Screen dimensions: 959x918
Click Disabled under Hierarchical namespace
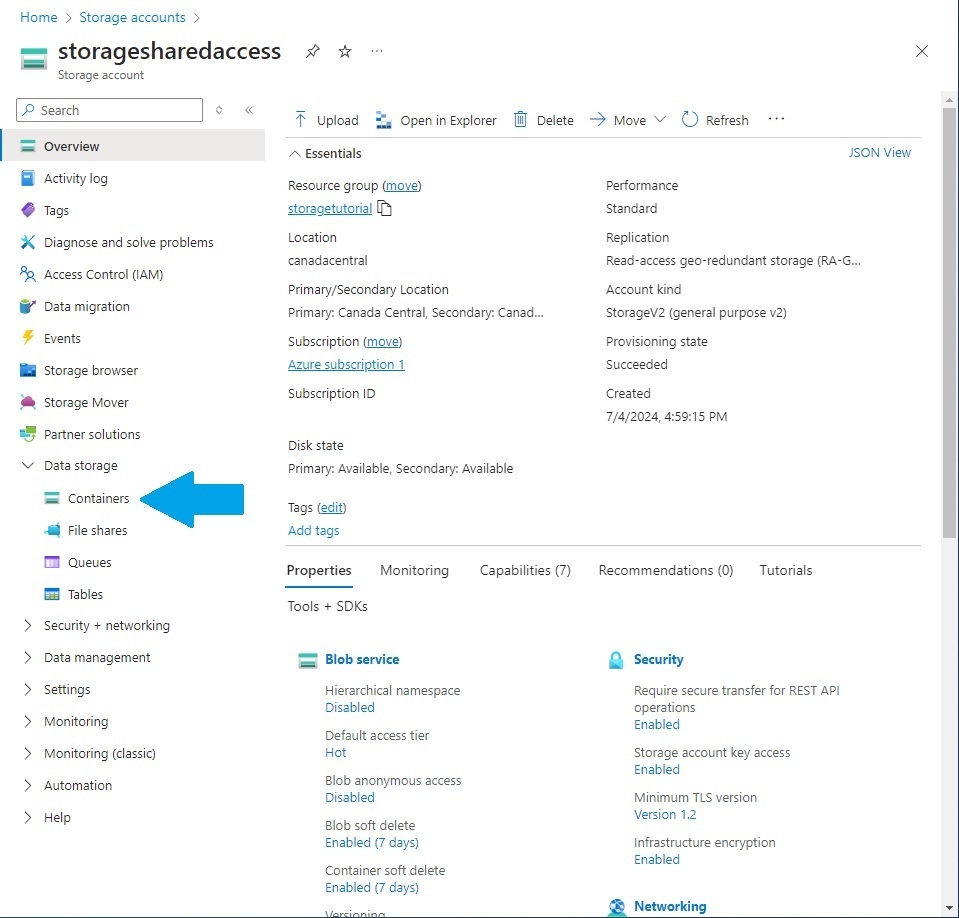[x=349, y=708]
